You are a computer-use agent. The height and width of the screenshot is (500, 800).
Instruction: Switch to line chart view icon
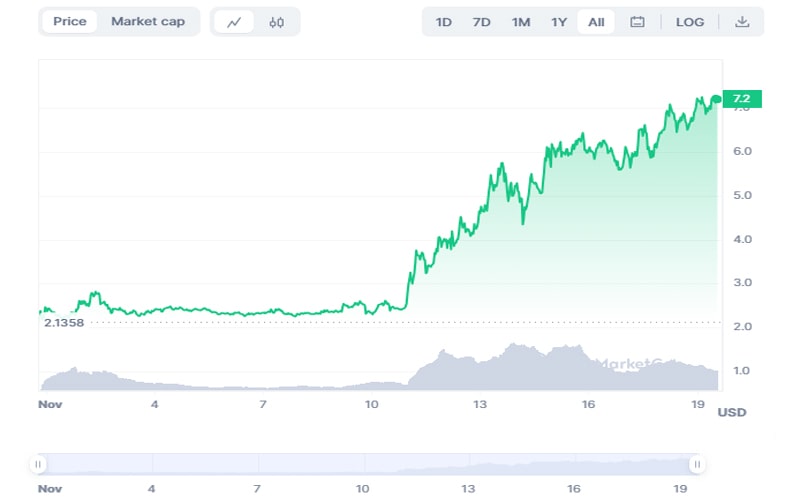234,22
